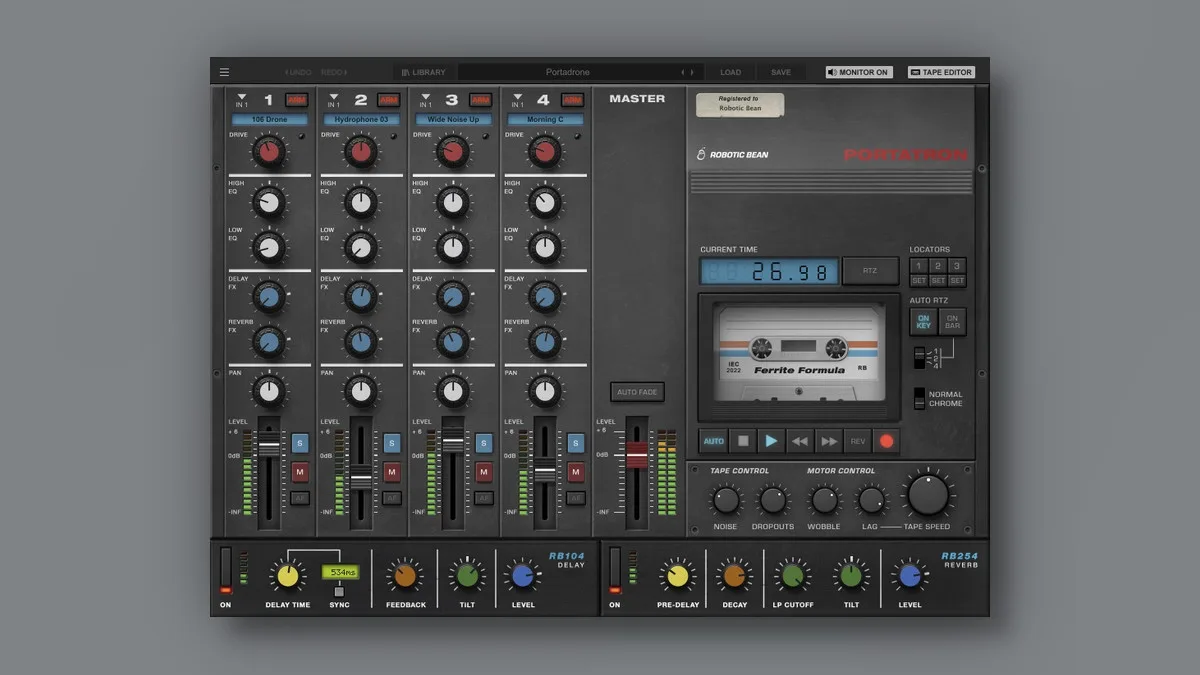Click the tape NOISE knob

(x=726, y=500)
